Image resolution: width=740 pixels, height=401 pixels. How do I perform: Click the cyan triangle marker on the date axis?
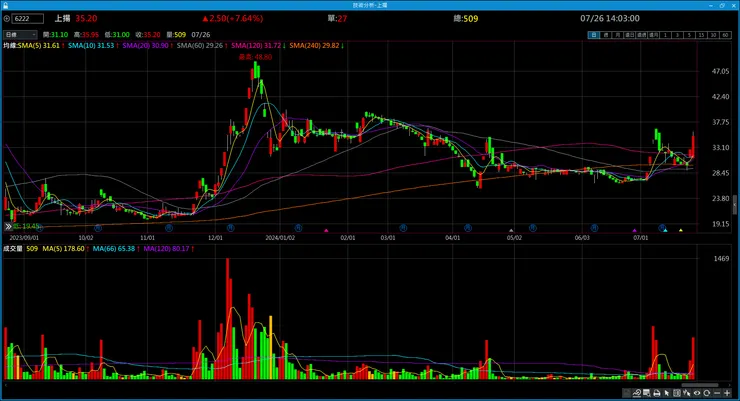tap(665, 230)
